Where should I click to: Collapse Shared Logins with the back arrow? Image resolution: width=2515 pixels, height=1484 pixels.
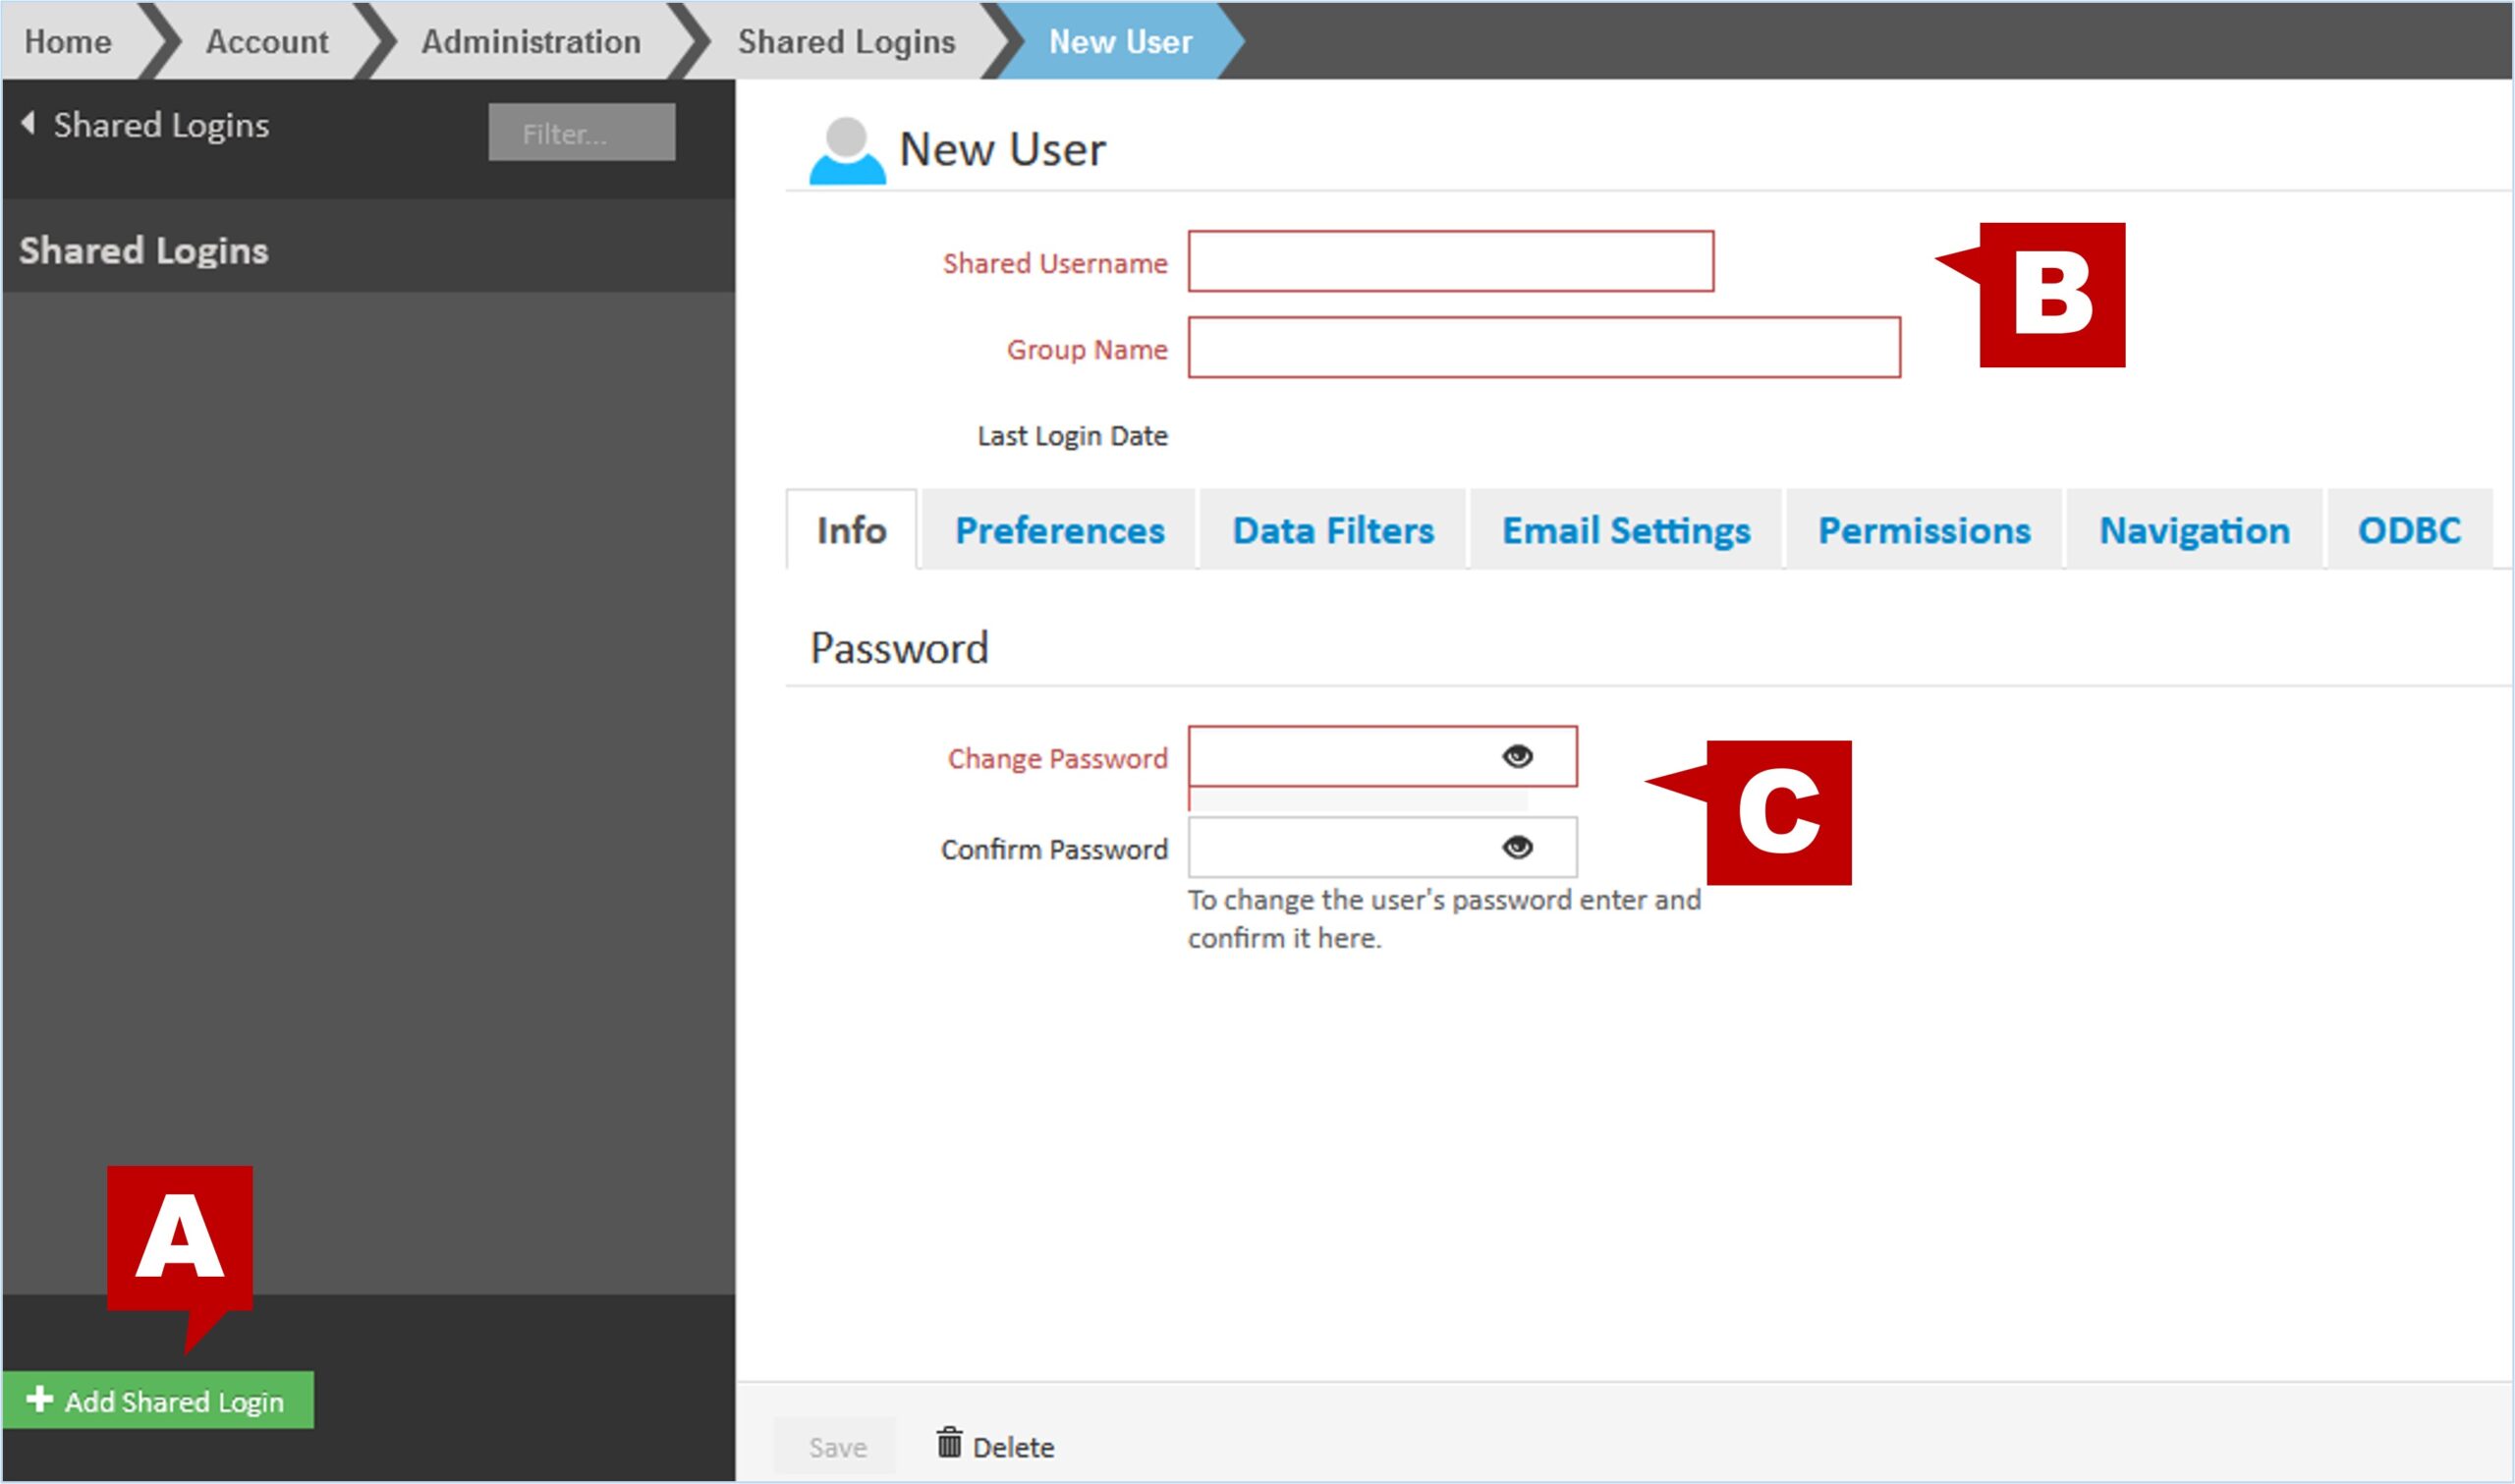click(29, 124)
